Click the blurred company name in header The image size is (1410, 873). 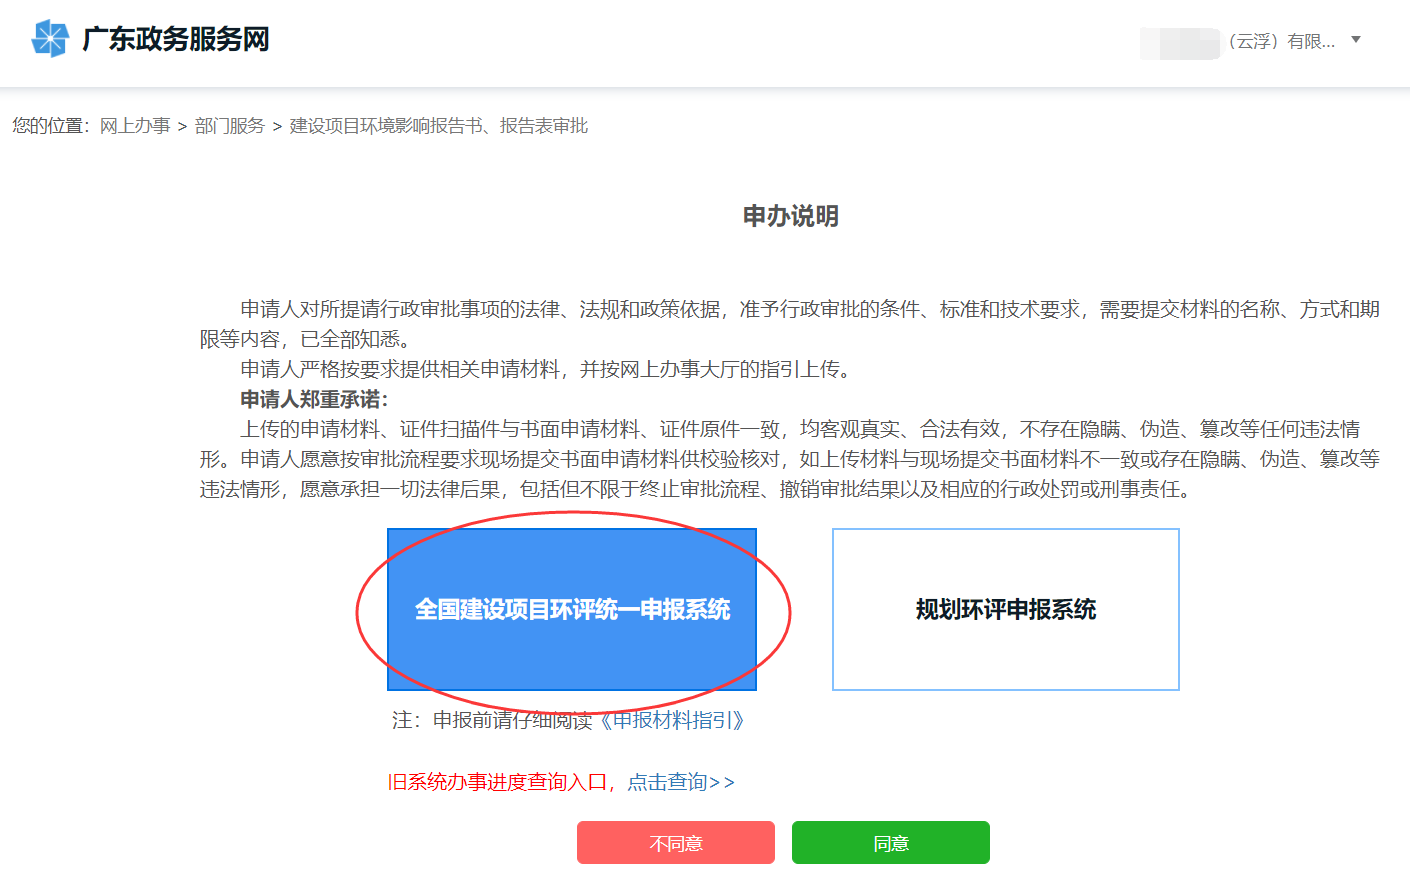click(x=1179, y=43)
